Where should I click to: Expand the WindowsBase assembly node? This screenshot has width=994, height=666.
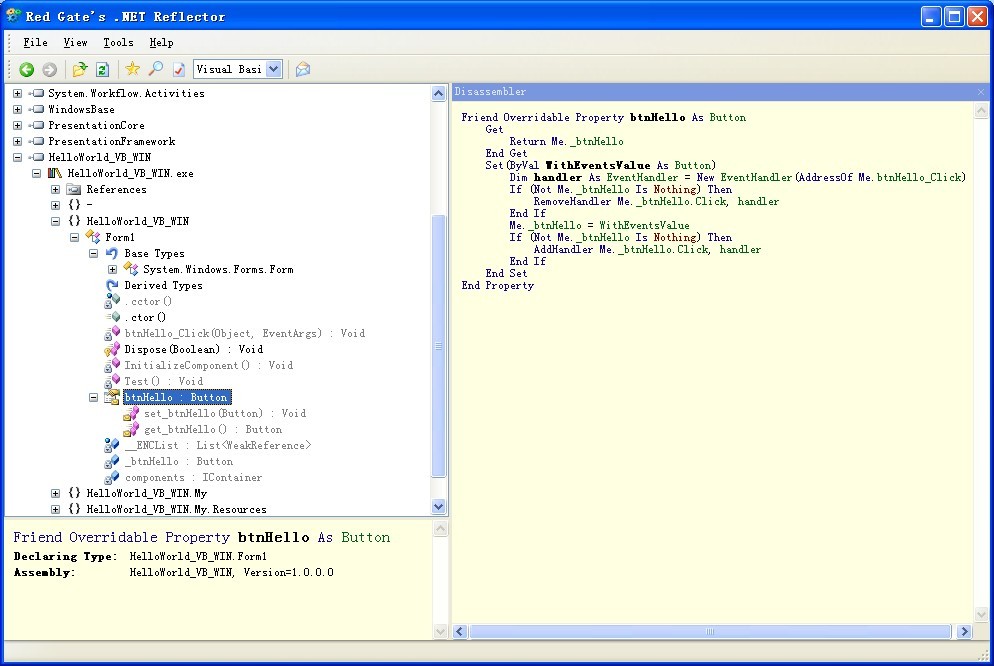click(18, 109)
